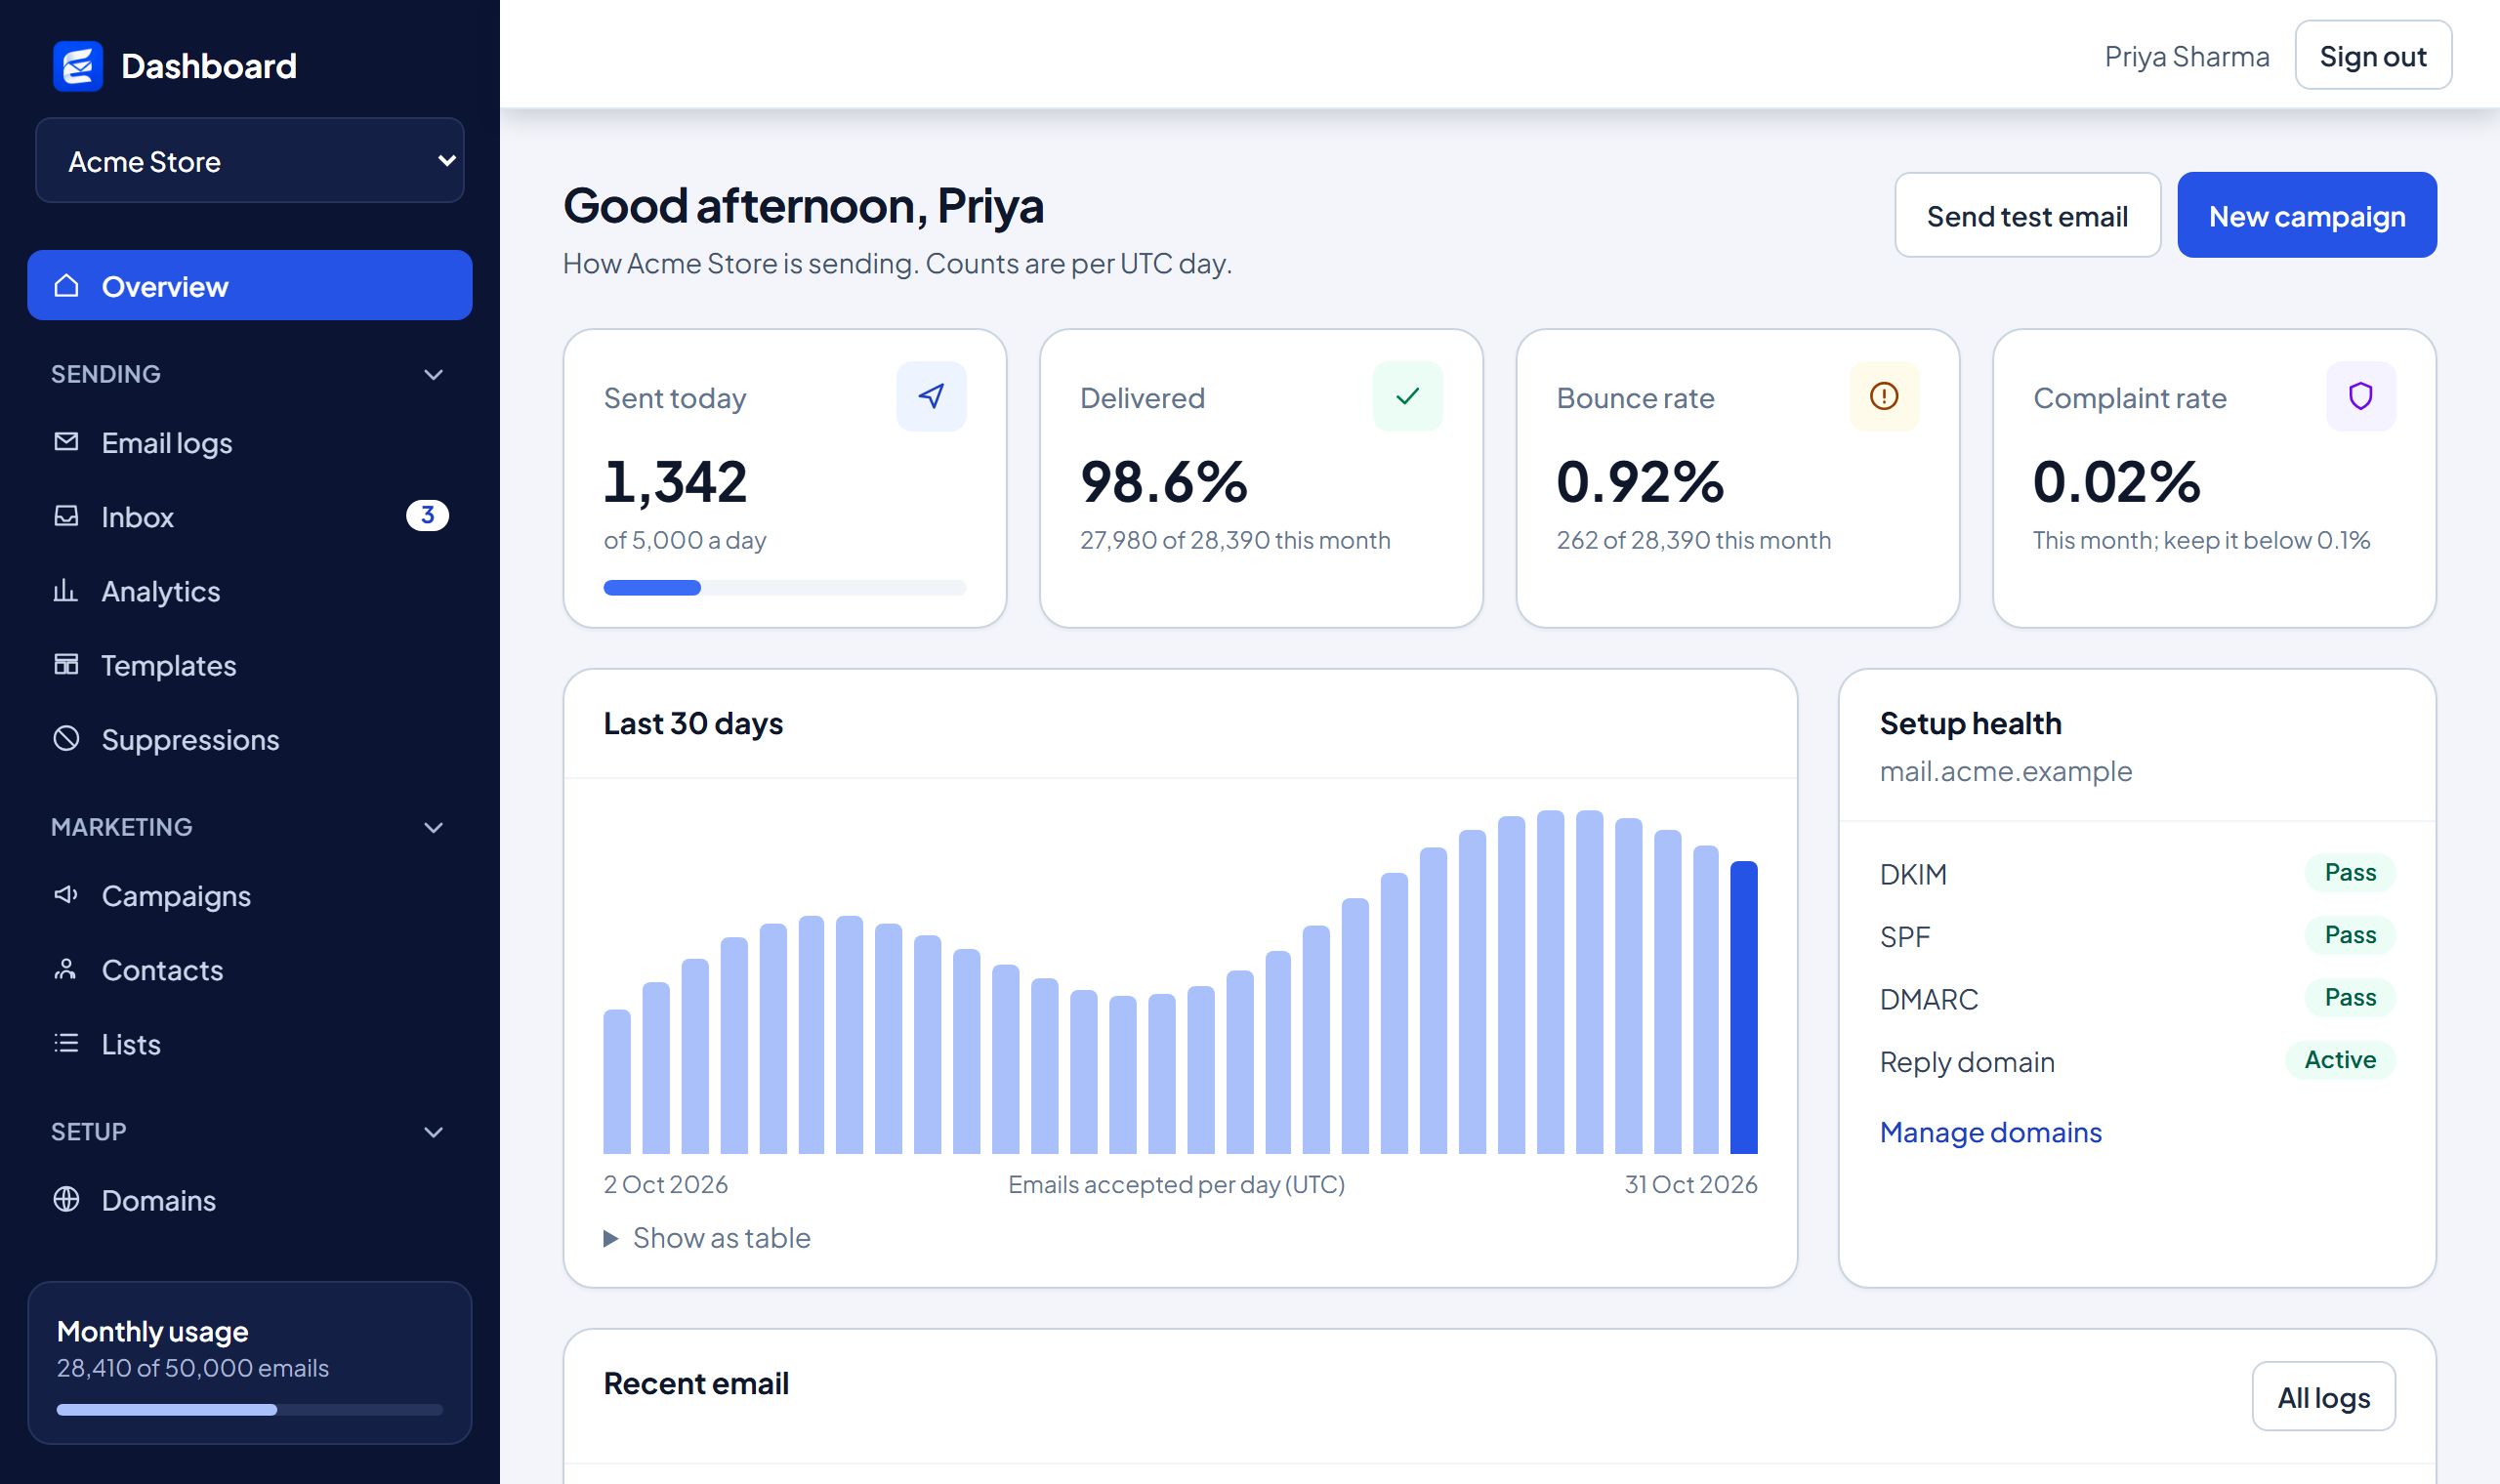Click the Inbox tray icon
Screen dimensions: 2500x1484
[x=66, y=516]
